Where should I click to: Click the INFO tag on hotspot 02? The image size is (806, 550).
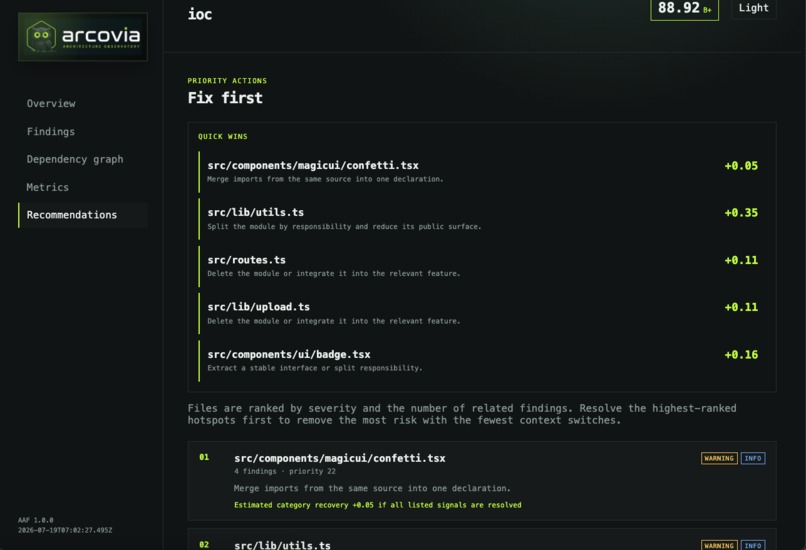tap(753, 545)
